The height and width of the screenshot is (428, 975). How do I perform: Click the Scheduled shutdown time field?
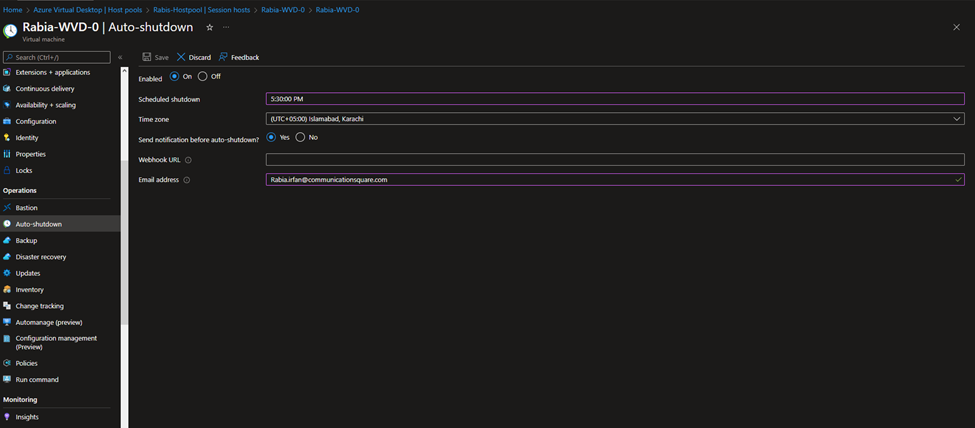point(615,98)
